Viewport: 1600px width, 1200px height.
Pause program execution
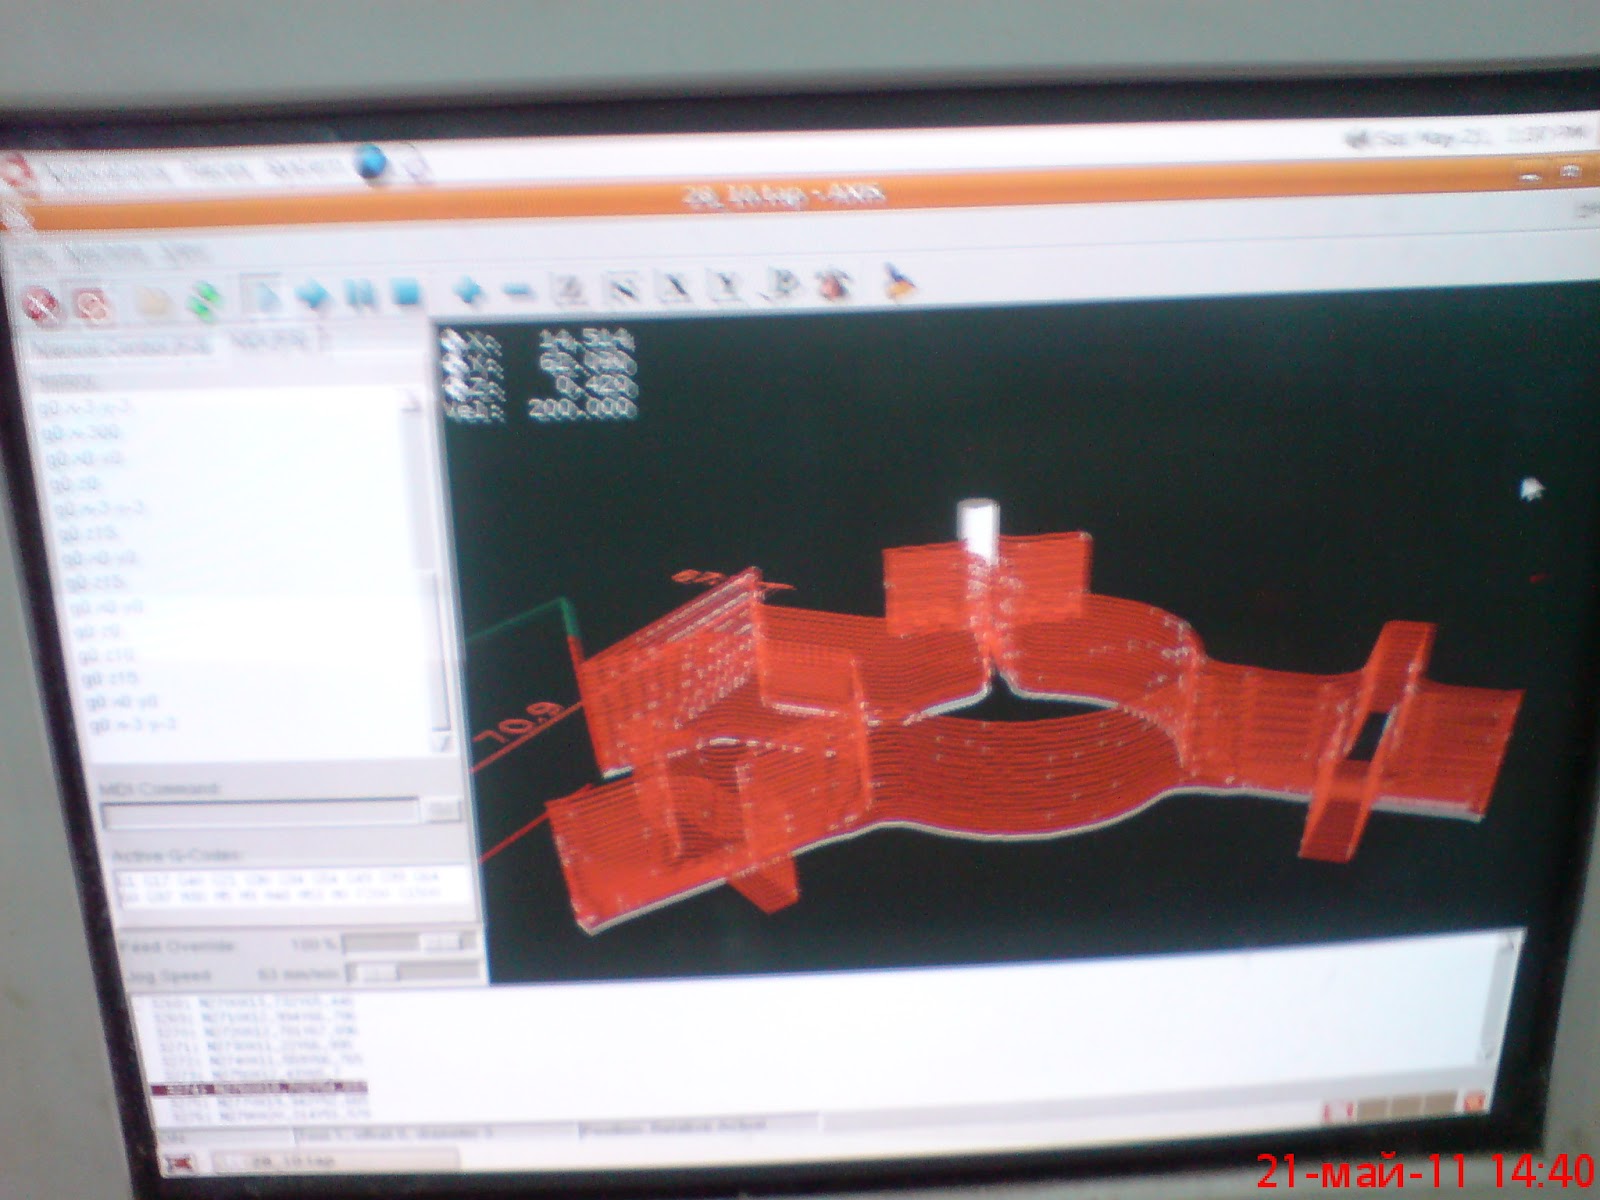pyautogui.click(x=359, y=294)
